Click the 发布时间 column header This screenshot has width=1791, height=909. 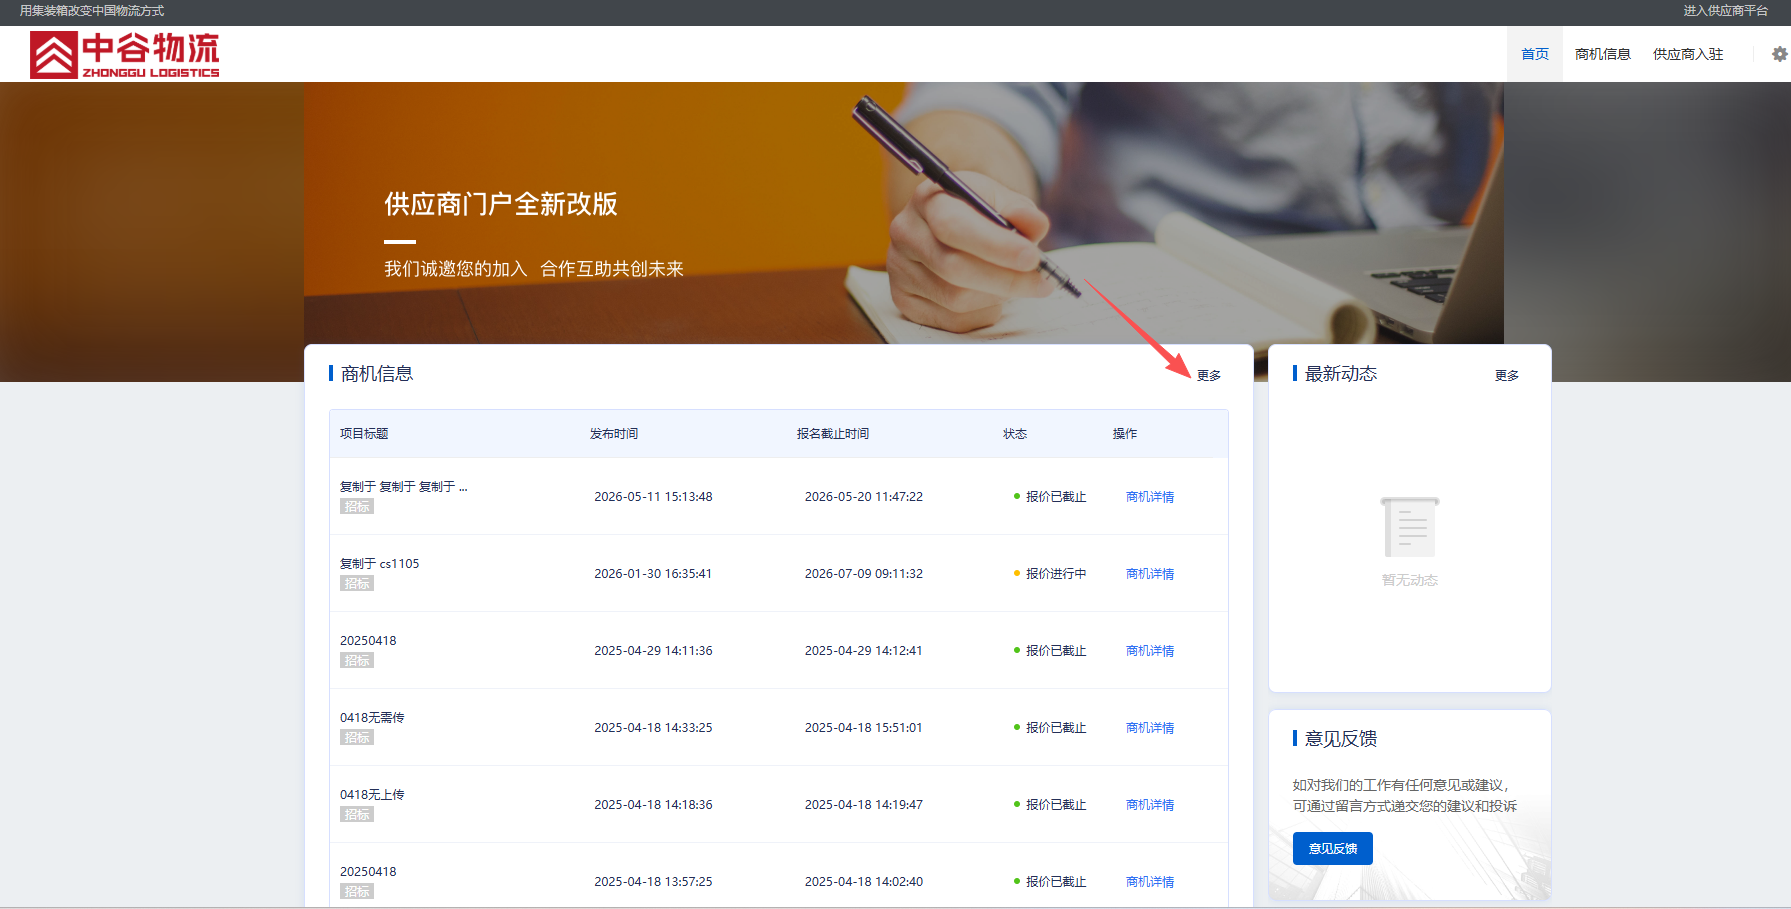[614, 434]
